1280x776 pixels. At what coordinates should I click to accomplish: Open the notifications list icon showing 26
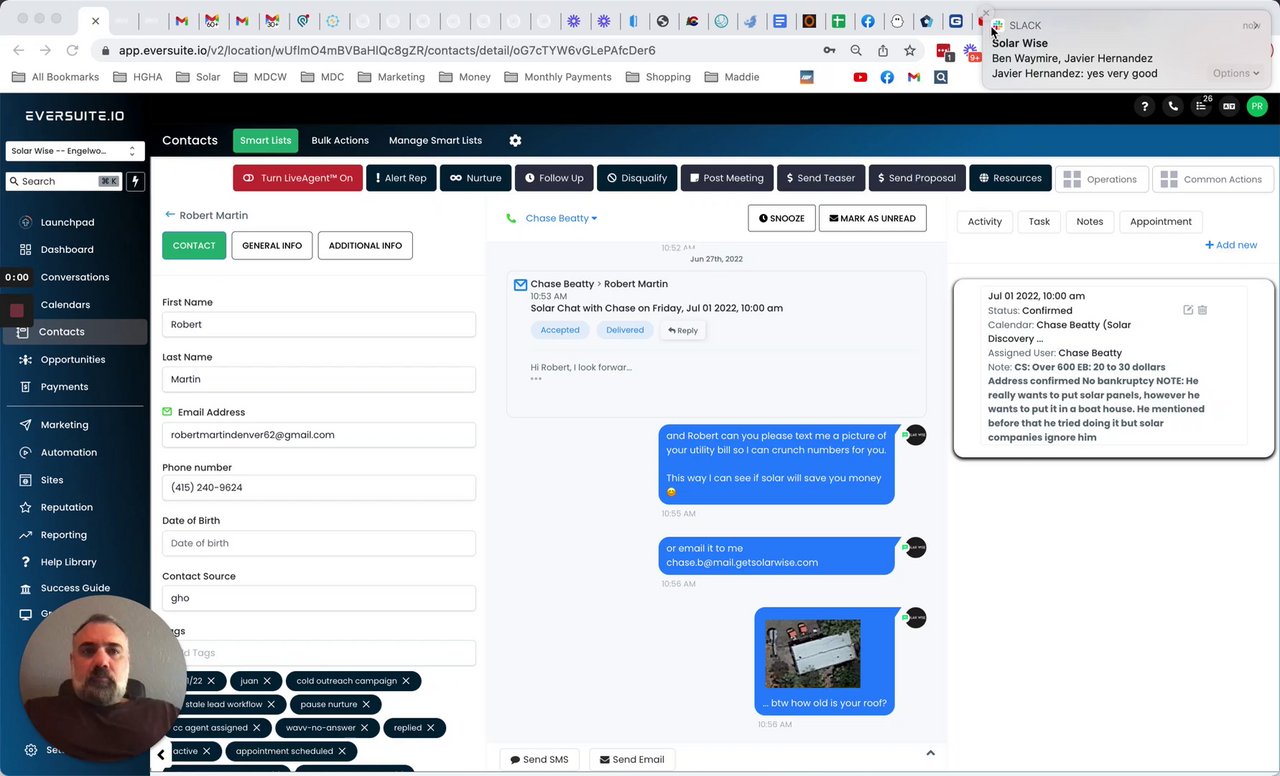click(x=1201, y=106)
